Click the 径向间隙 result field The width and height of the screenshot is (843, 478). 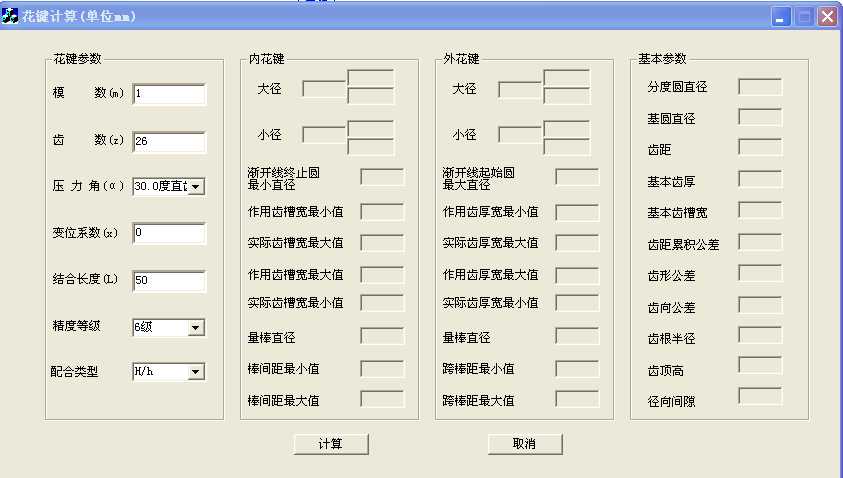[760, 396]
